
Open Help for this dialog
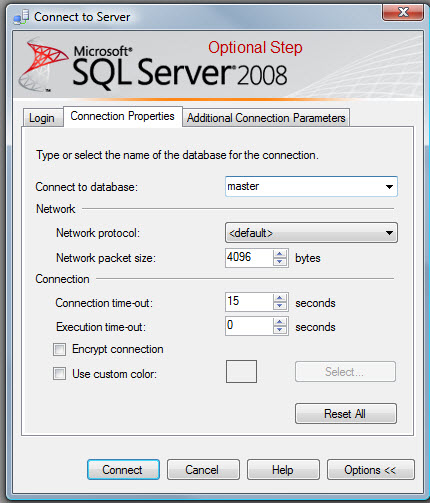coord(283,470)
